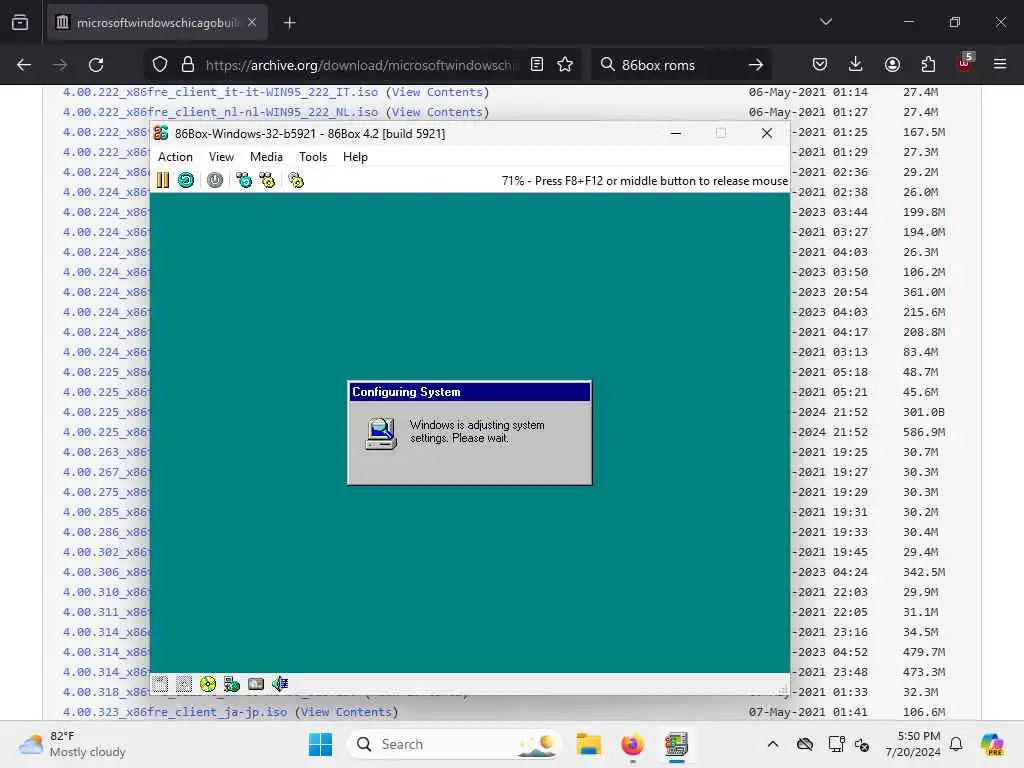Open the Firefox downloads panel
The width and height of the screenshot is (1024, 768).
[x=856, y=64]
